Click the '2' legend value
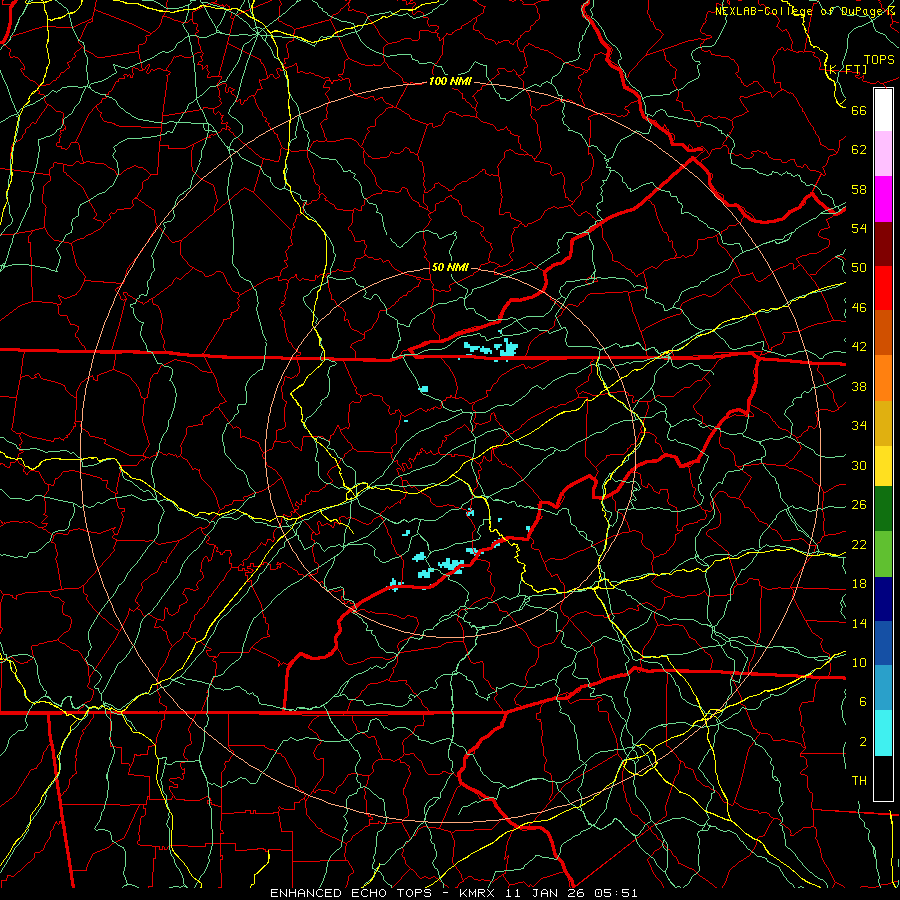This screenshot has width=900, height=900. 863,742
